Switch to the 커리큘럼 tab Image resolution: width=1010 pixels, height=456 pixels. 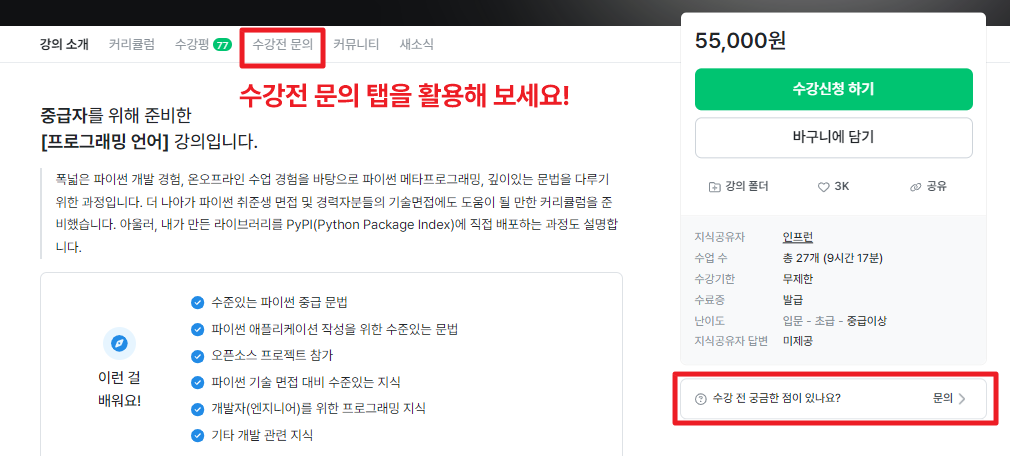click(131, 44)
